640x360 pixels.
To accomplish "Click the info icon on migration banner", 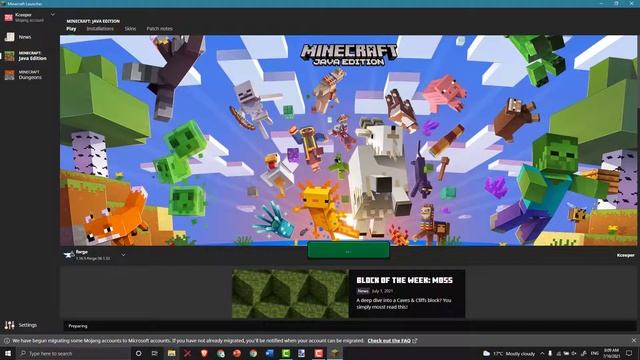I will (7, 340).
